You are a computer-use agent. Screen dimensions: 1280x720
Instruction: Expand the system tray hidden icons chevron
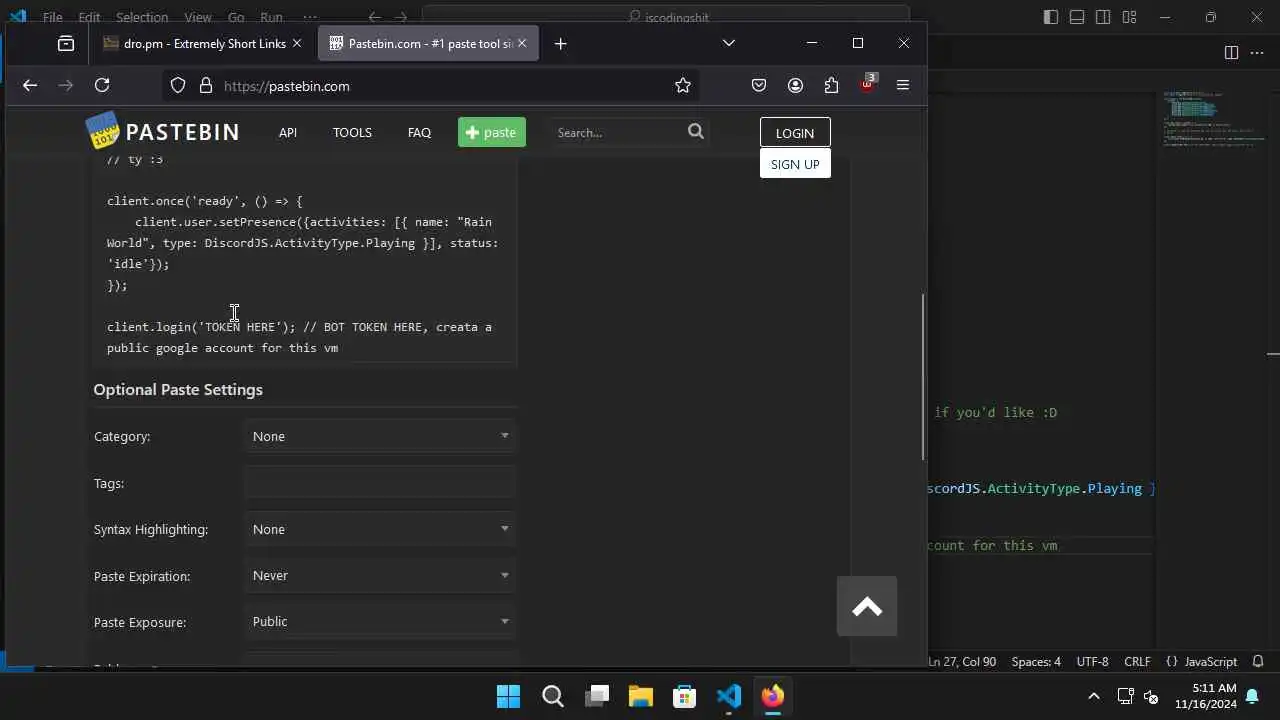tap(1094, 696)
